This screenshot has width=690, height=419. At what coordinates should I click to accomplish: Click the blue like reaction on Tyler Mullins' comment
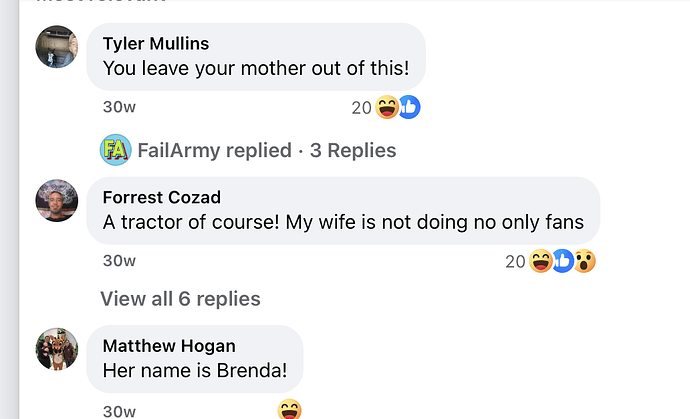coord(408,108)
